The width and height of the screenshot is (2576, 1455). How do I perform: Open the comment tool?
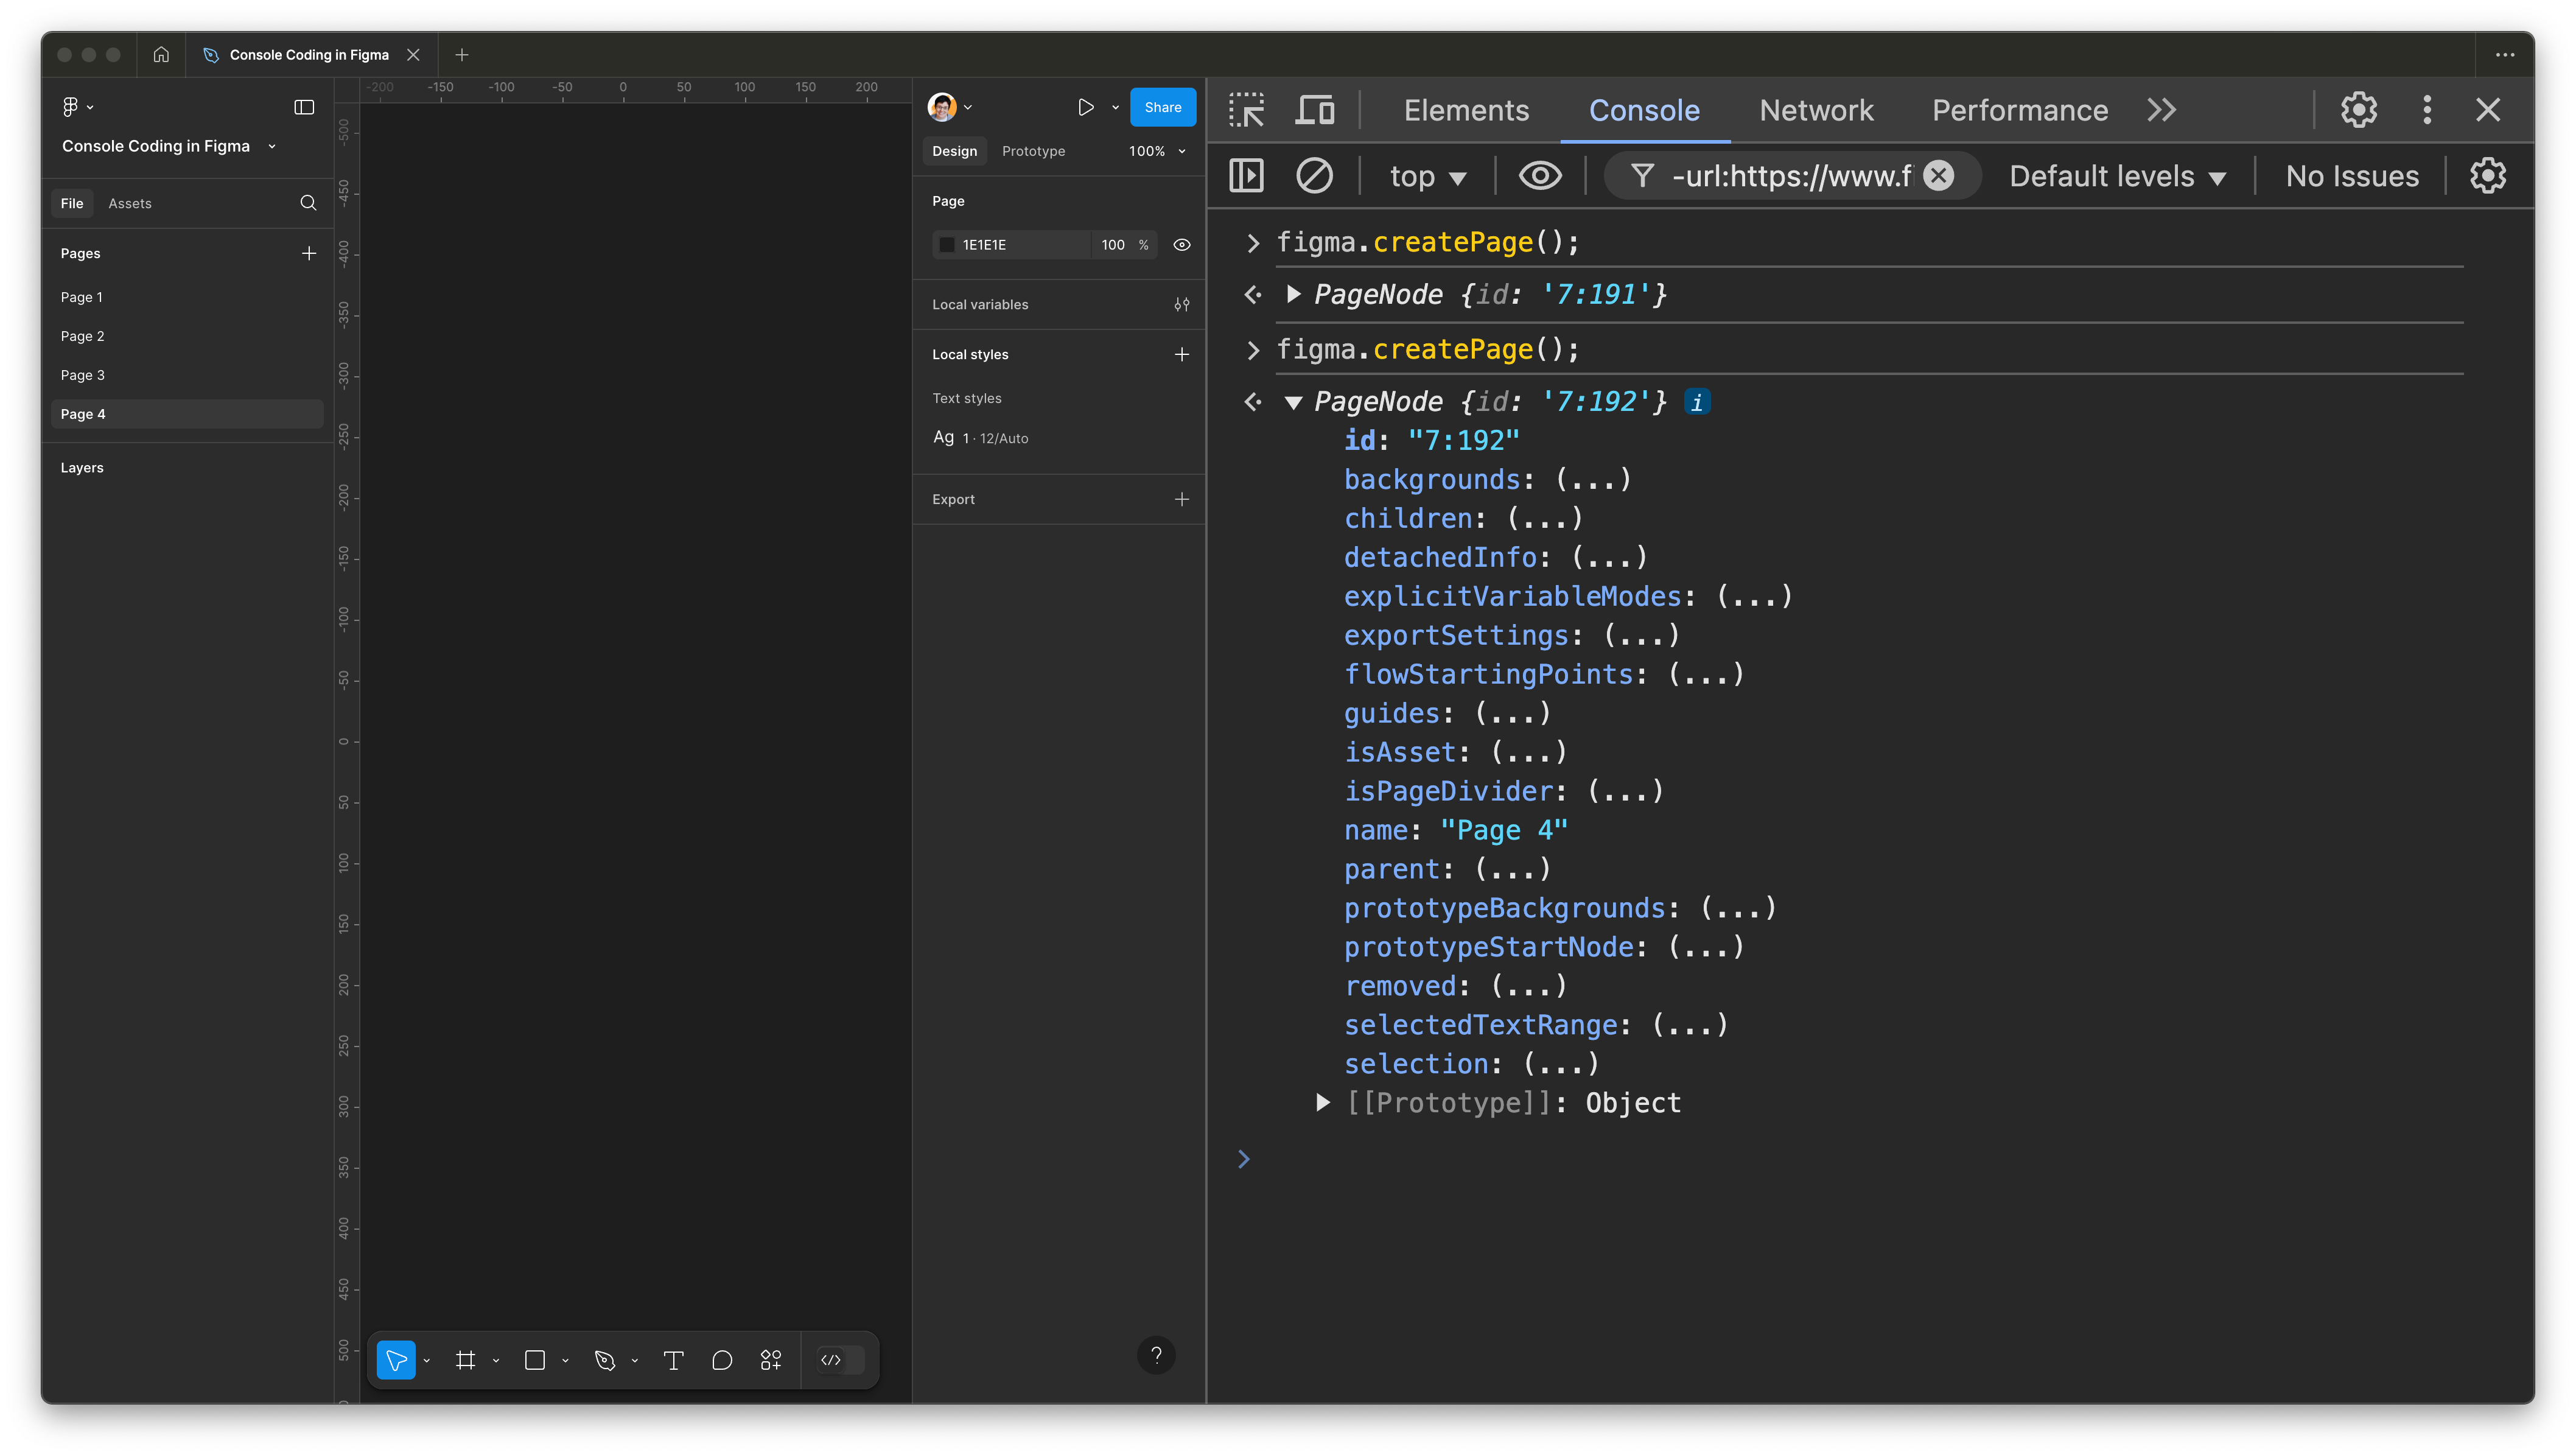(722, 1360)
